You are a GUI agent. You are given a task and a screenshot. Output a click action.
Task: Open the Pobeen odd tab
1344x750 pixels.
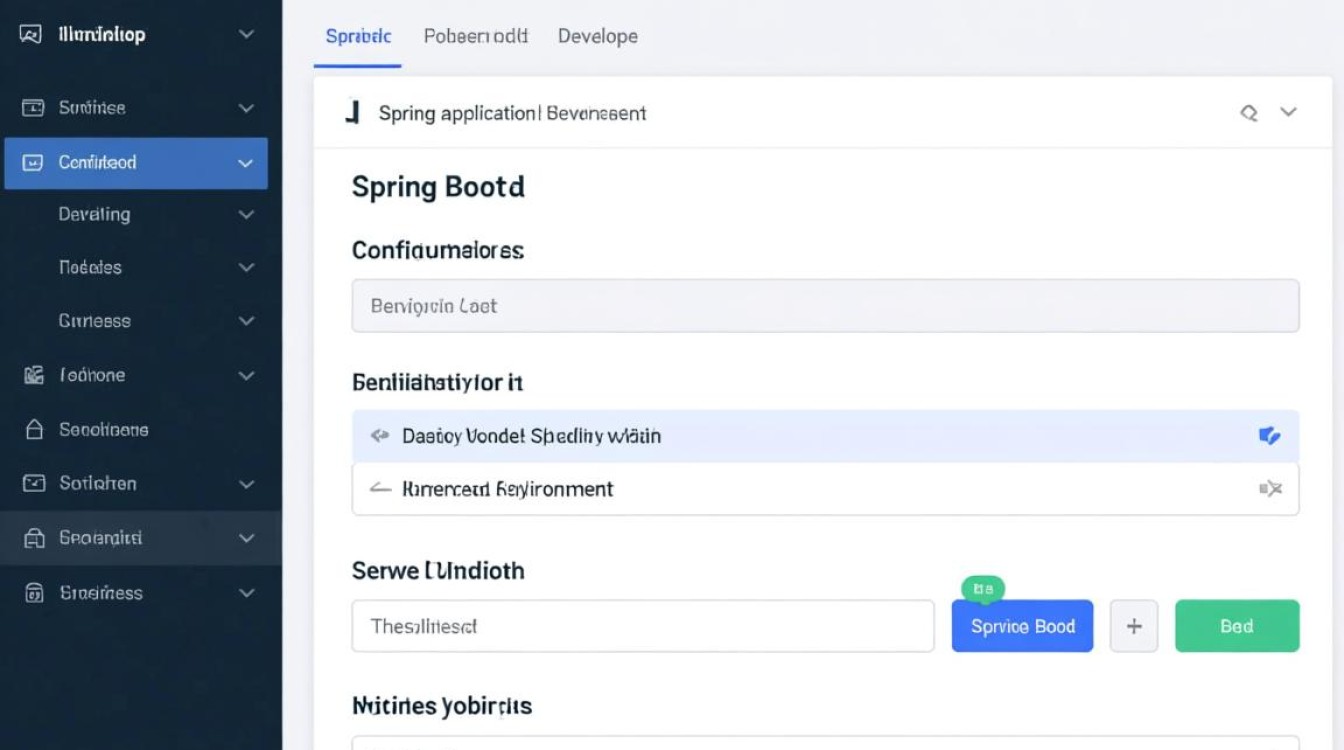point(475,36)
